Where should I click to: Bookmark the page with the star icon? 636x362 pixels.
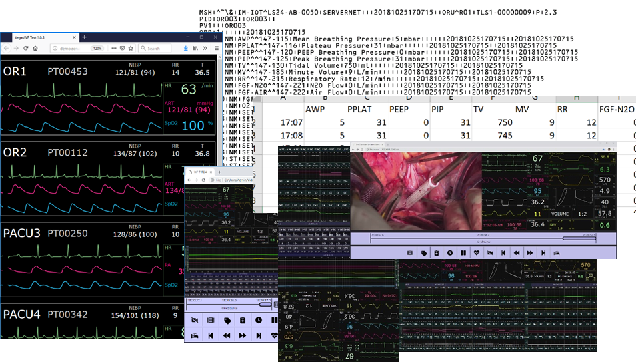[x=131, y=48]
